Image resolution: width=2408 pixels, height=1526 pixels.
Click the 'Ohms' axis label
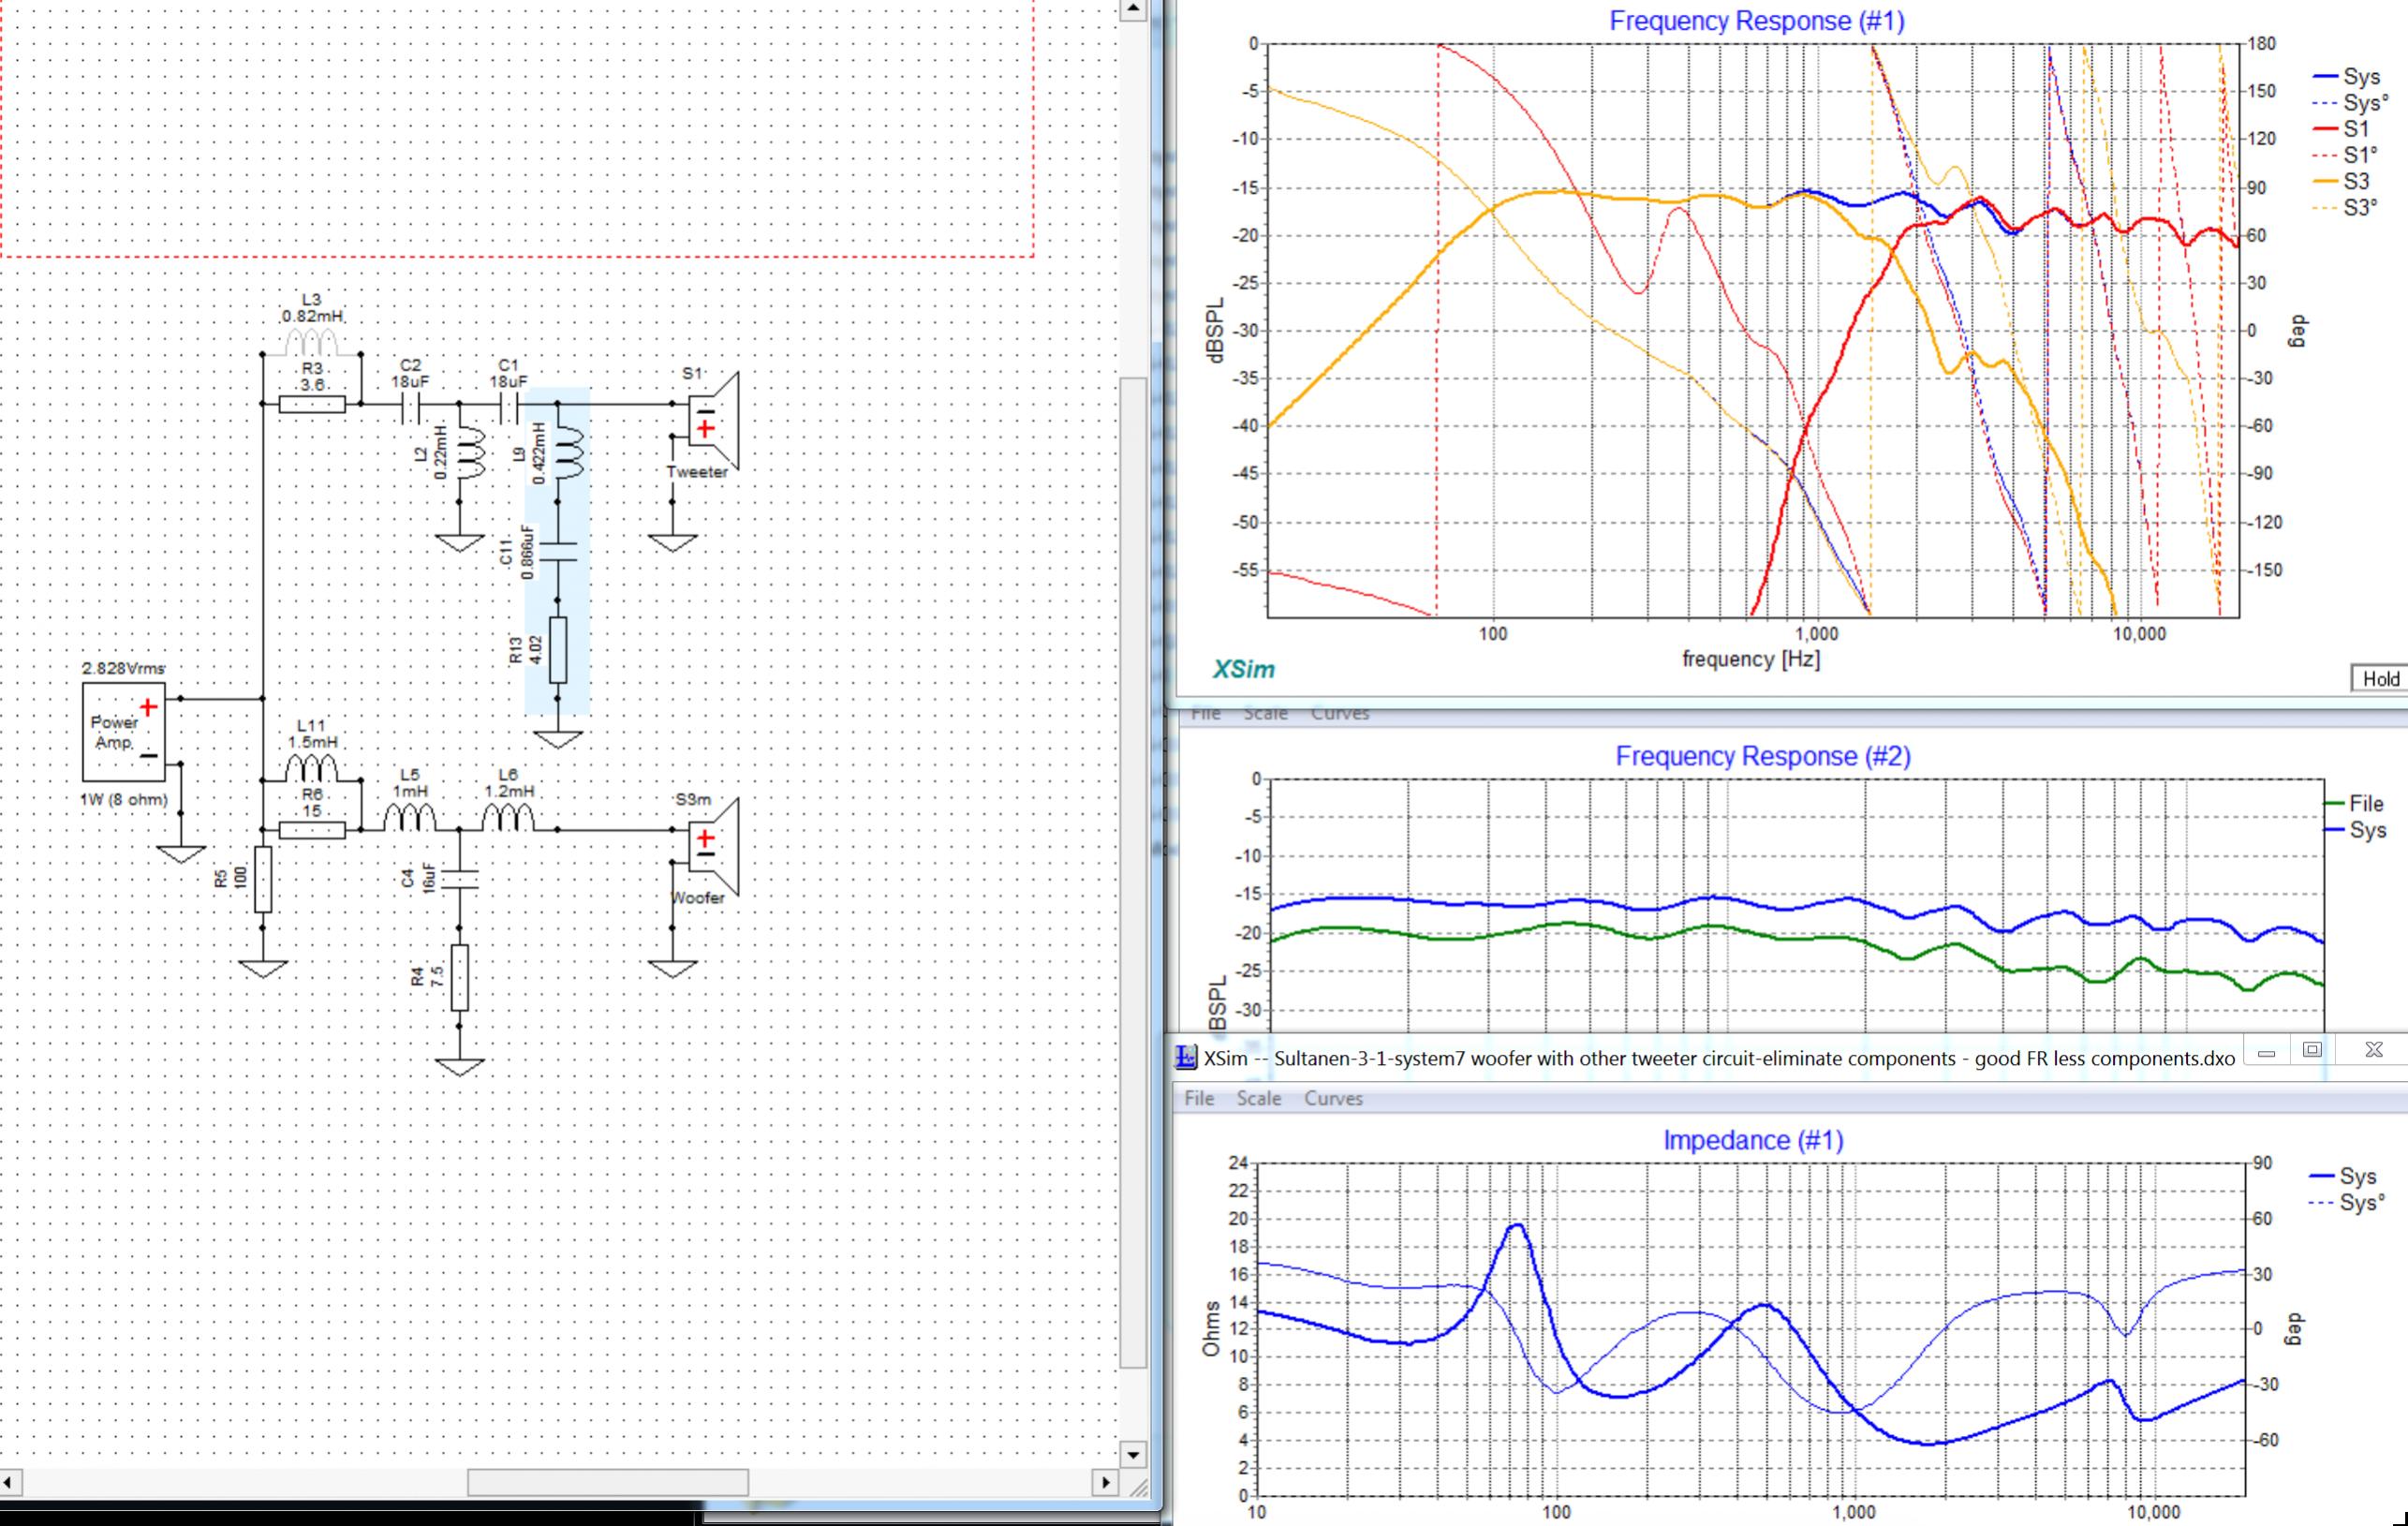(x=1211, y=1328)
